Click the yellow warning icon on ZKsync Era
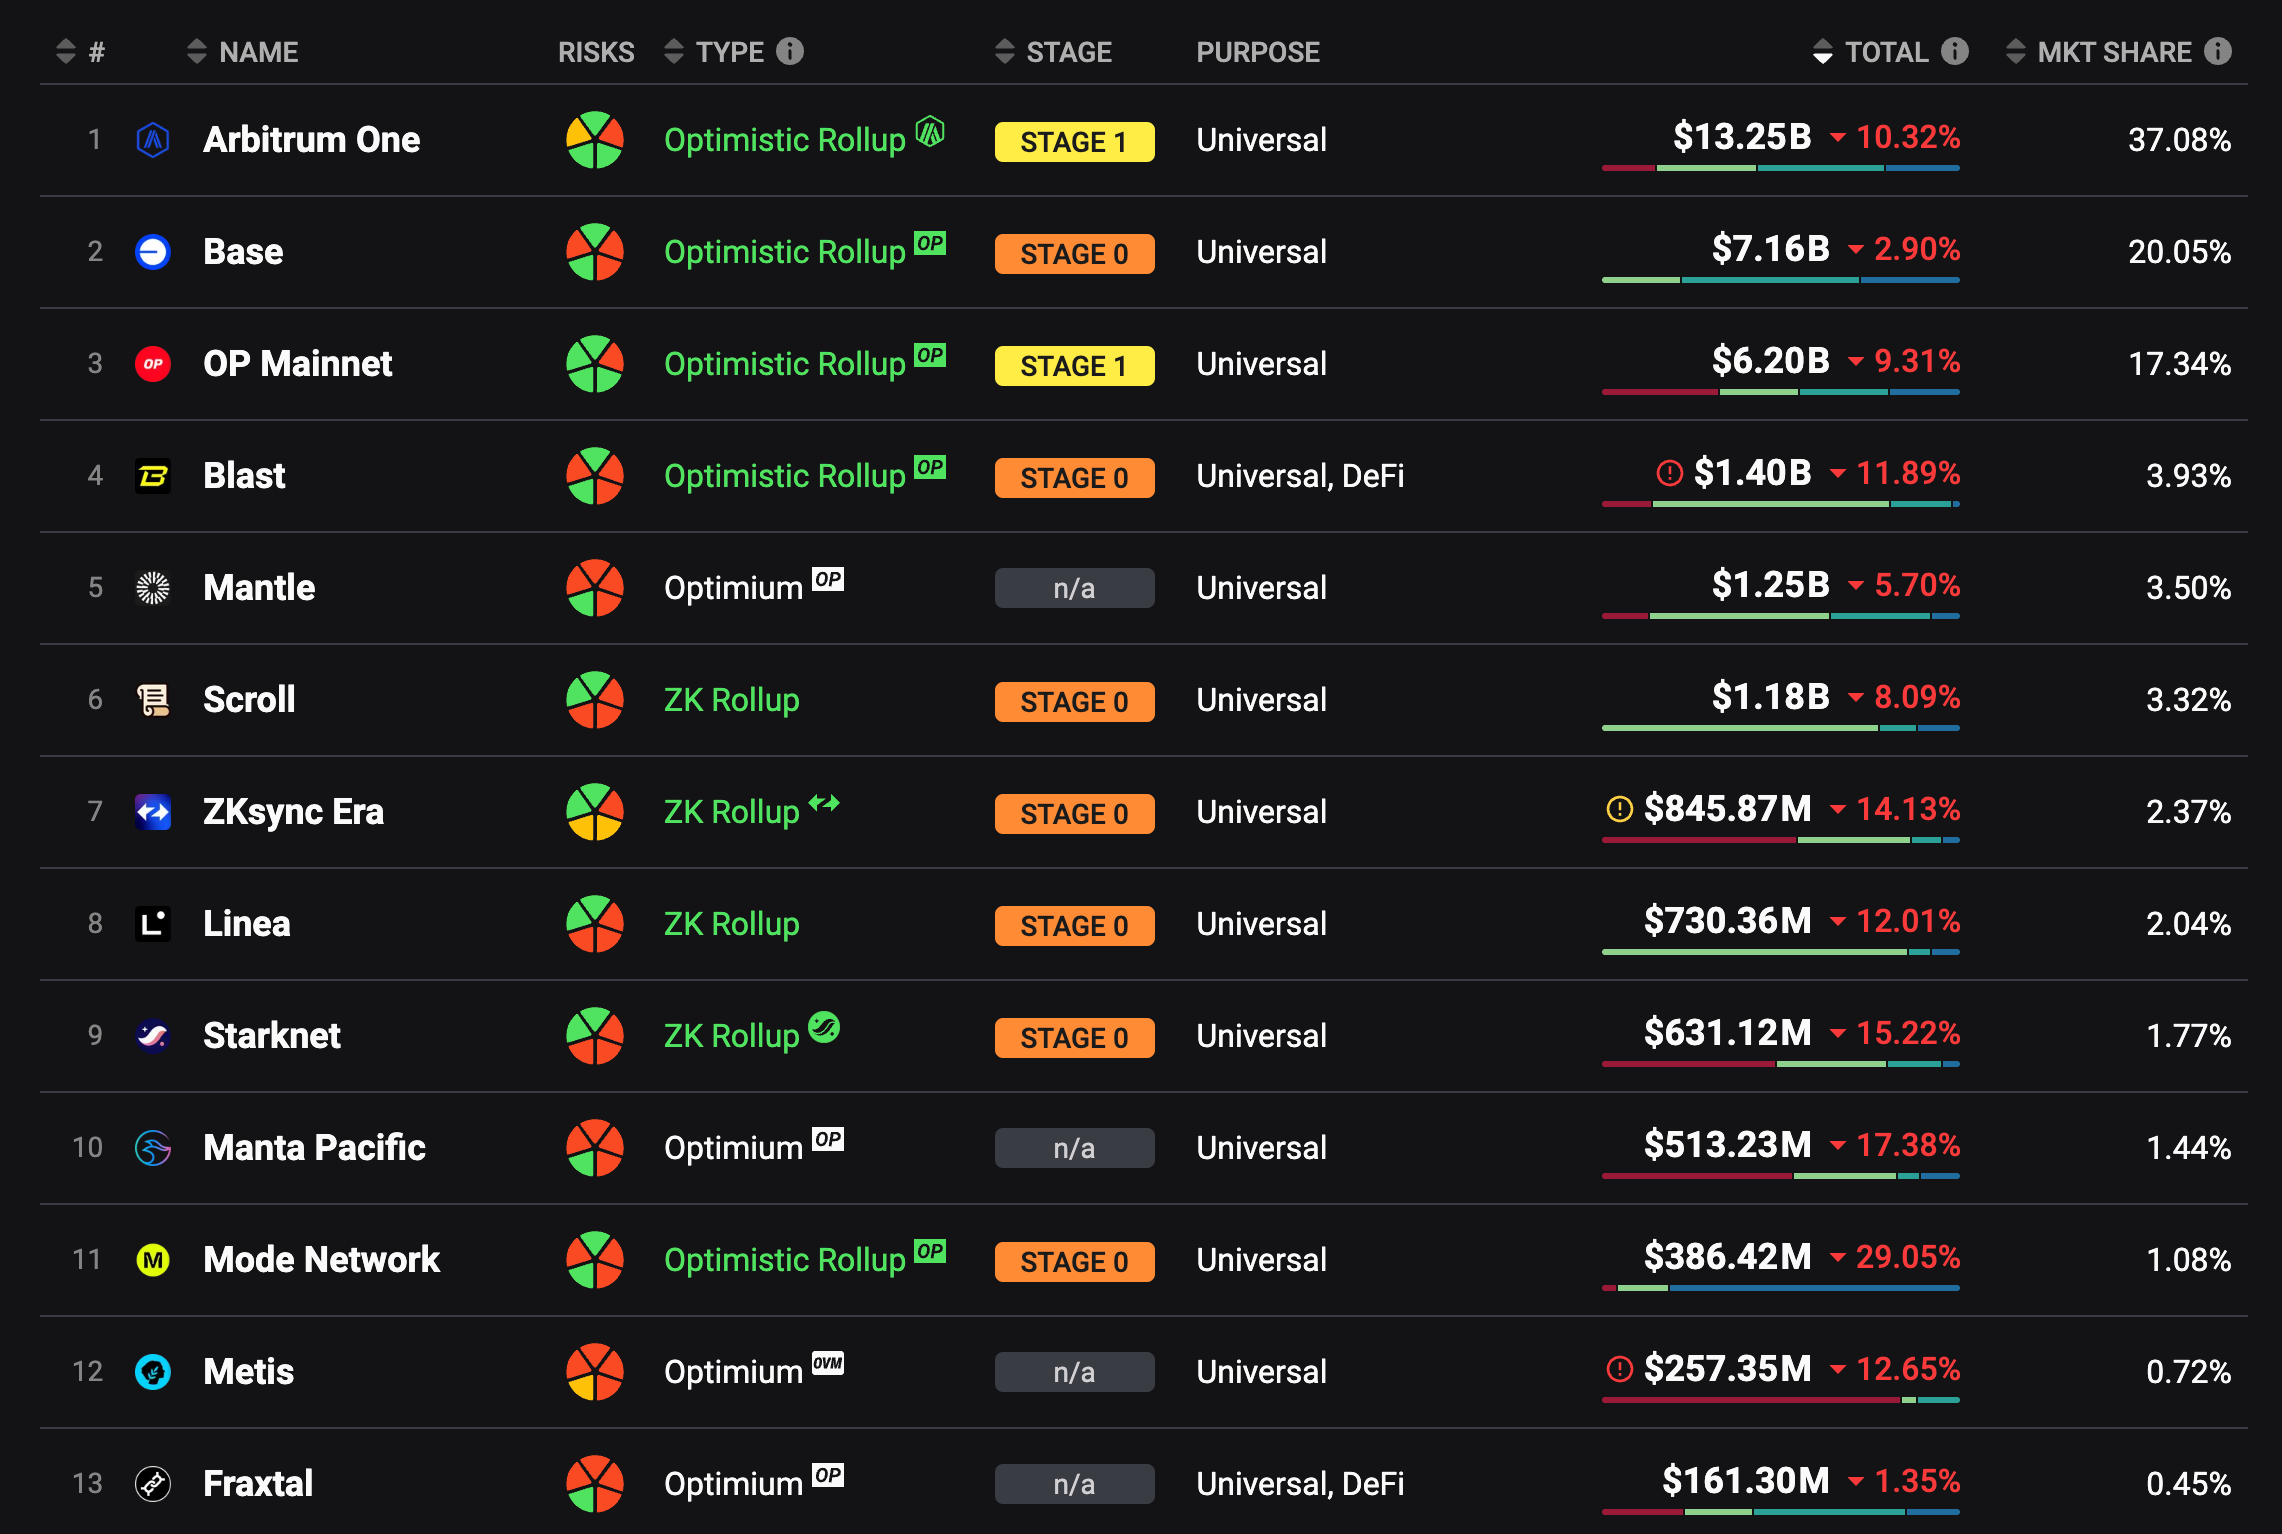 tap(1619, 809)
